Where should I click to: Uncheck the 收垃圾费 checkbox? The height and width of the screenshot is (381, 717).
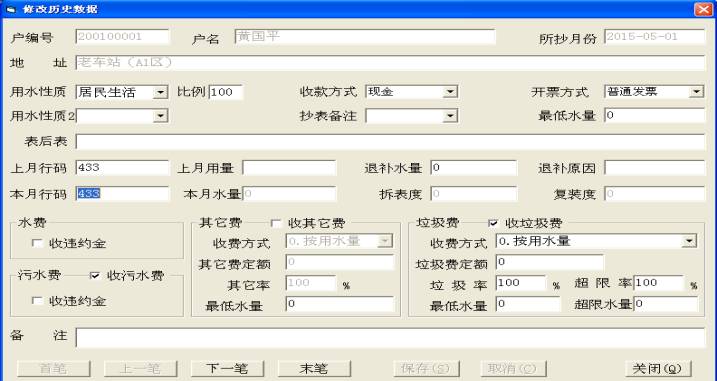point(493,223)
